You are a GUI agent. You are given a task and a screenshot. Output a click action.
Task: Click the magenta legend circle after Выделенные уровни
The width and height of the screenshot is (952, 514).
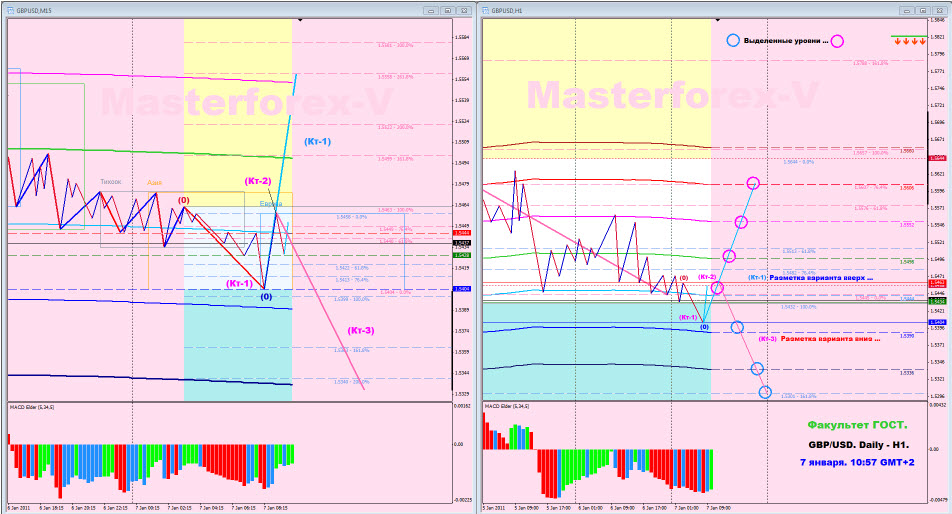pyautogui.click(x=837, y=41)
